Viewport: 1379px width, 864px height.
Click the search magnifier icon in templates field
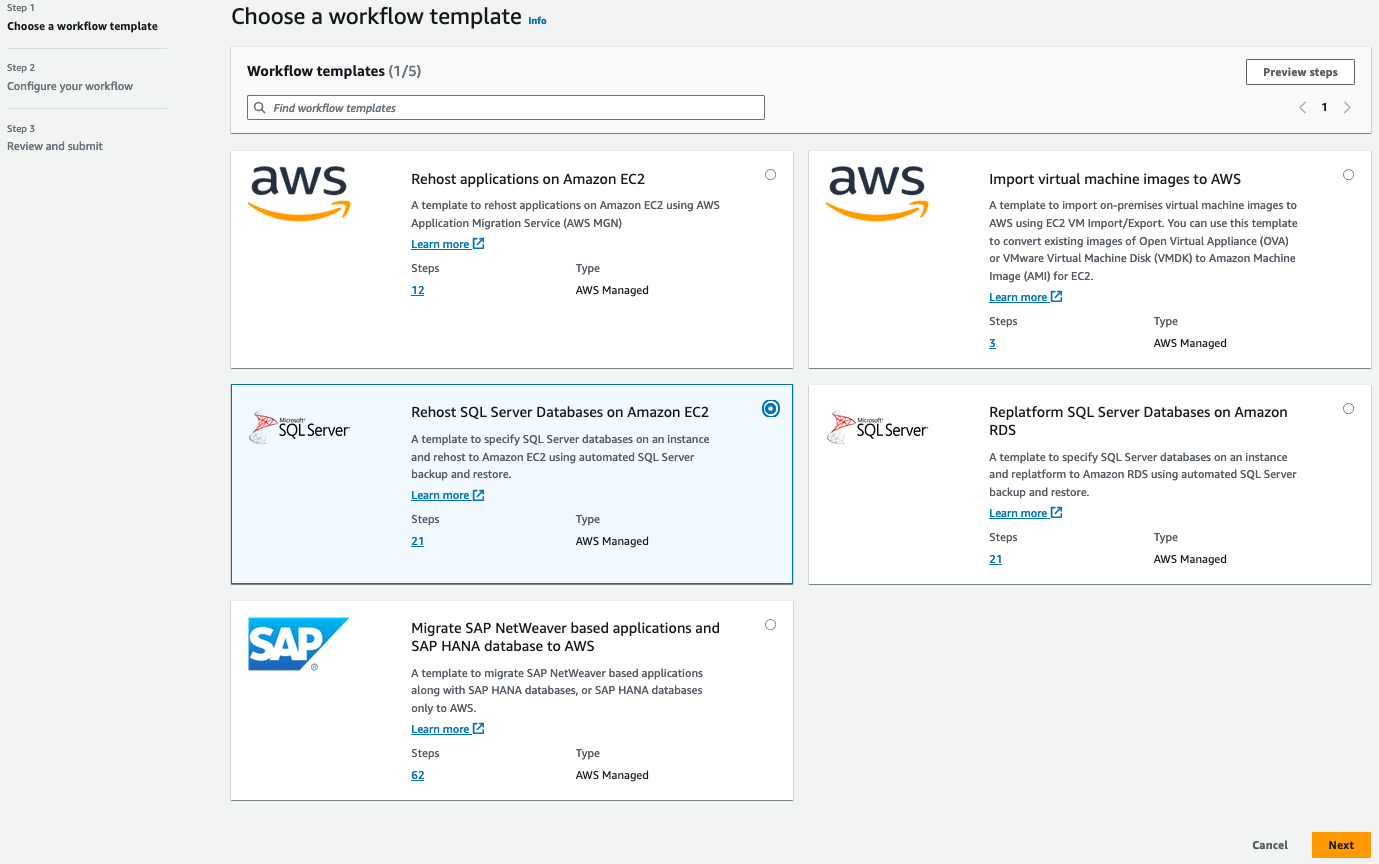click(260, 108)
